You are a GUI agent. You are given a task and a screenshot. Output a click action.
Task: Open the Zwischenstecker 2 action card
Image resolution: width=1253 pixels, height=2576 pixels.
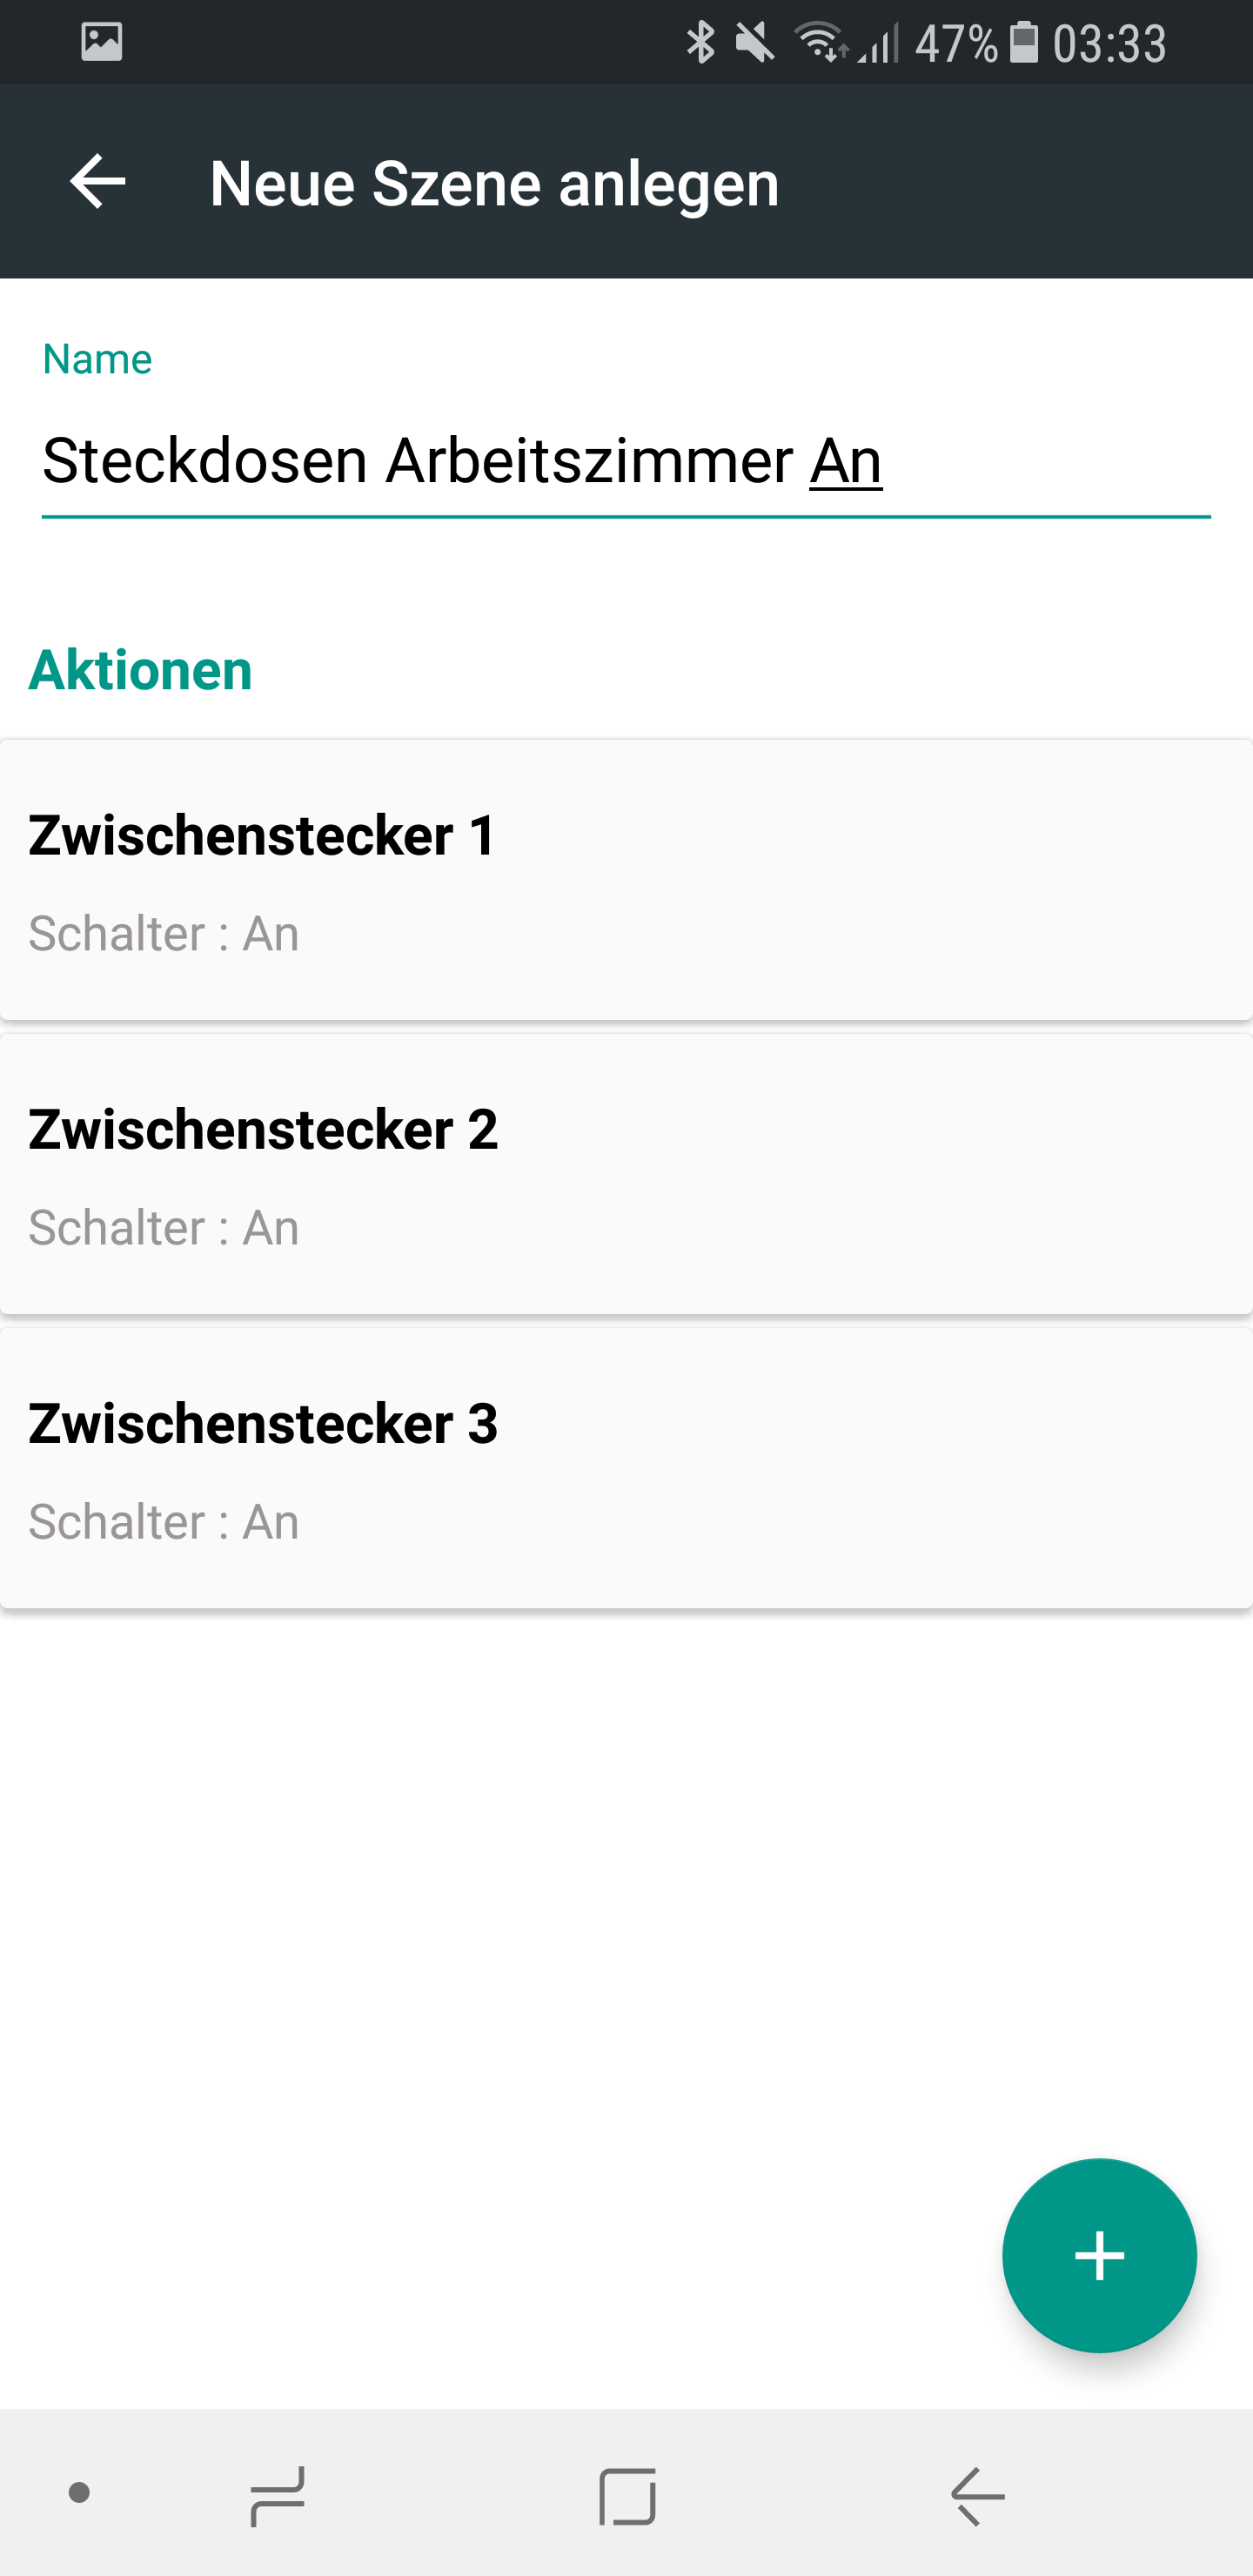(625, 1174)
